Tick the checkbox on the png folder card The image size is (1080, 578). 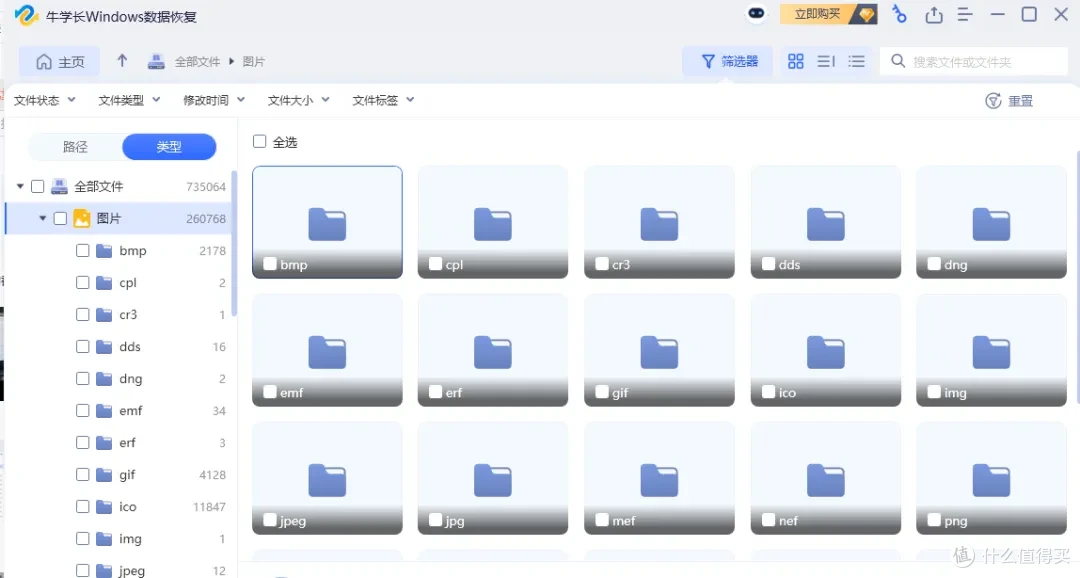[934, 520]
